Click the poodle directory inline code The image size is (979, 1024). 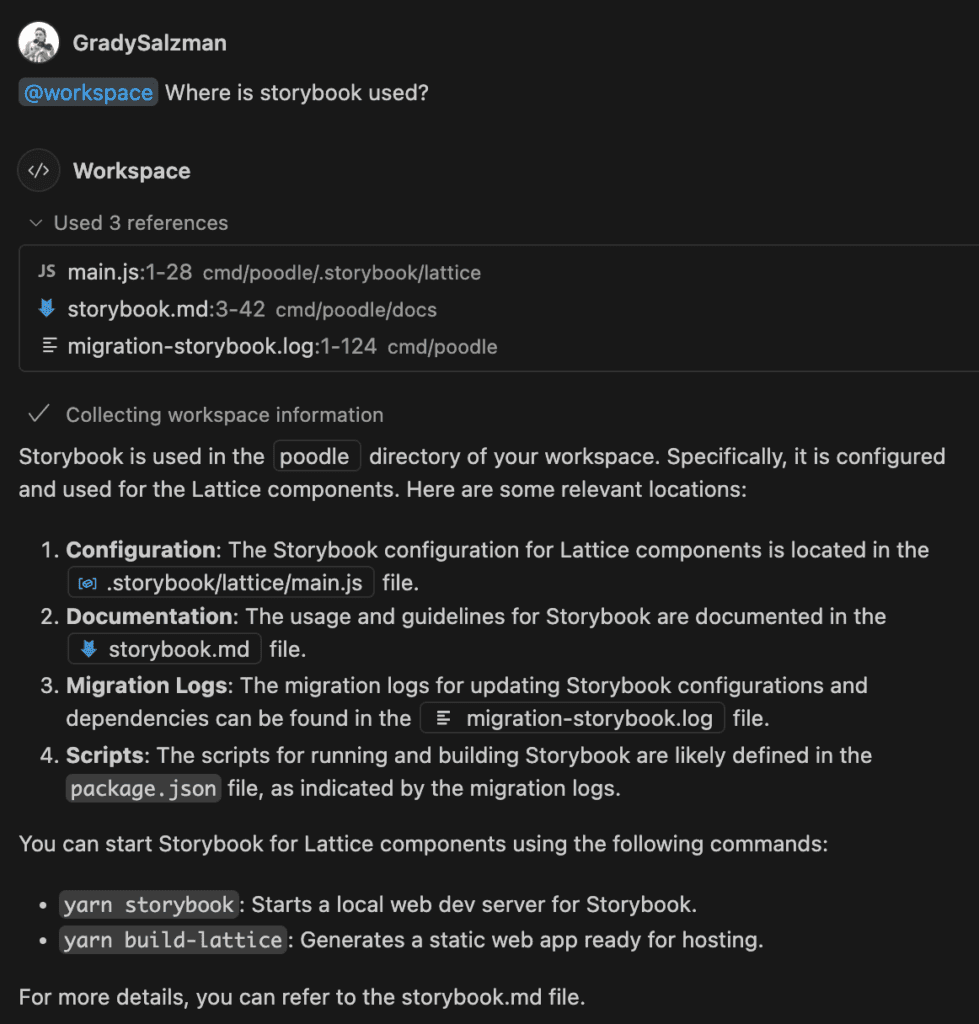317,457
